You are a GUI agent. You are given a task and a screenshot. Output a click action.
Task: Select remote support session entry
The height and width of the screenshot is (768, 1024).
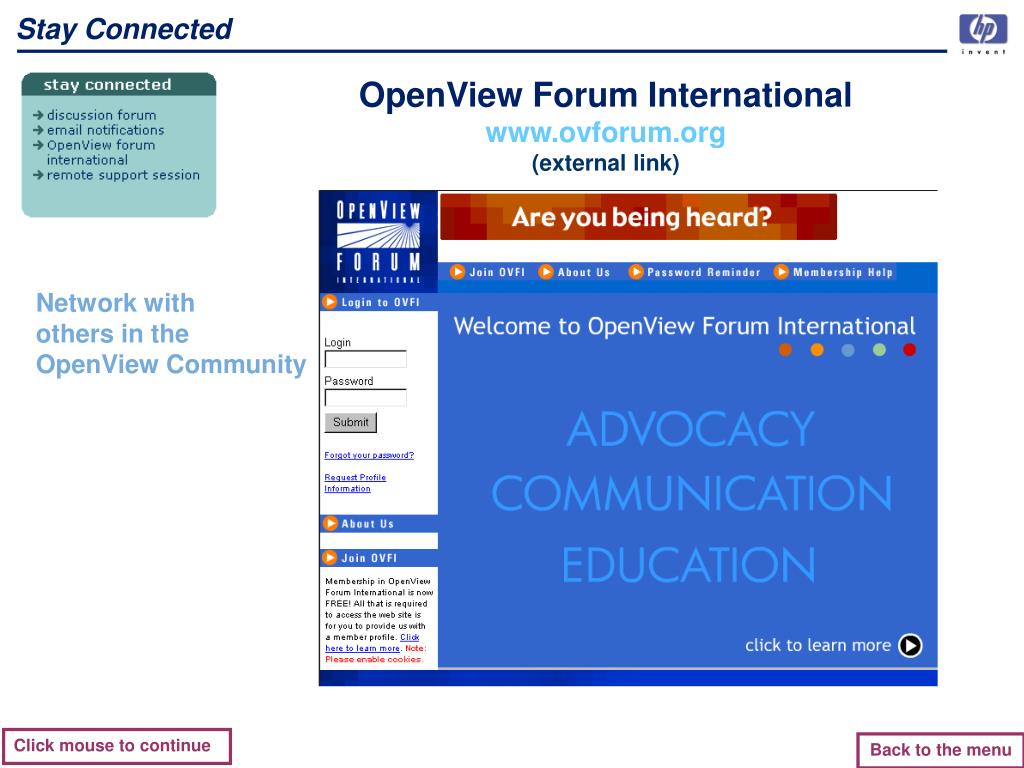pyautogui.click(x=123, y=175)
